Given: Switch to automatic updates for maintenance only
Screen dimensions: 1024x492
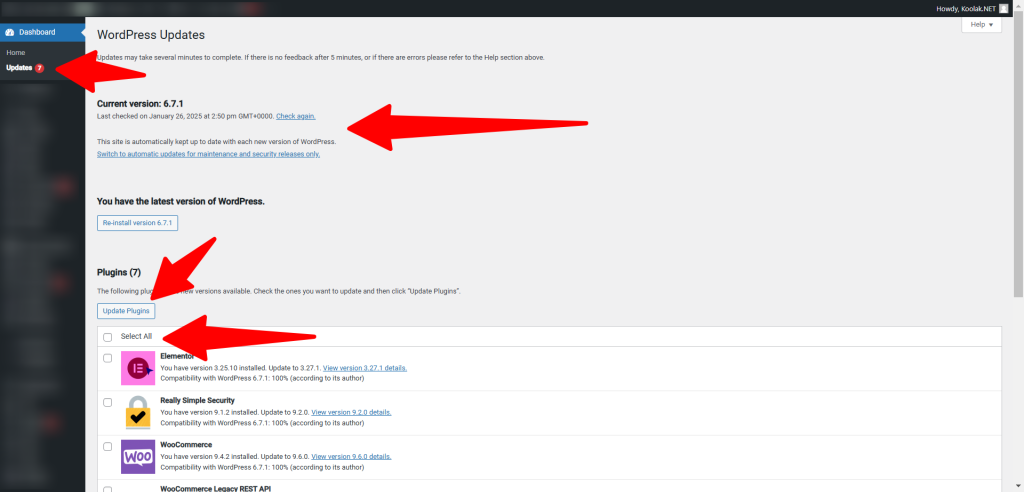Looking at the screenshot, I should click(208, 154).
